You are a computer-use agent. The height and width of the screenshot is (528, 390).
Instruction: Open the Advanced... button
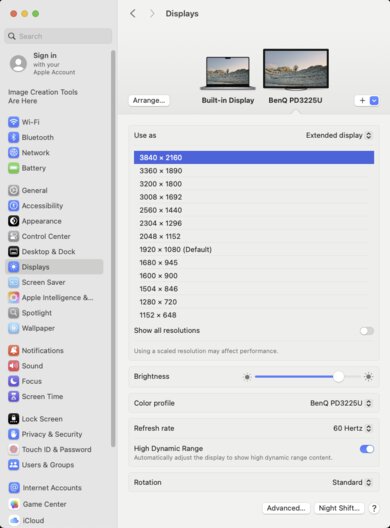point(286,508)
